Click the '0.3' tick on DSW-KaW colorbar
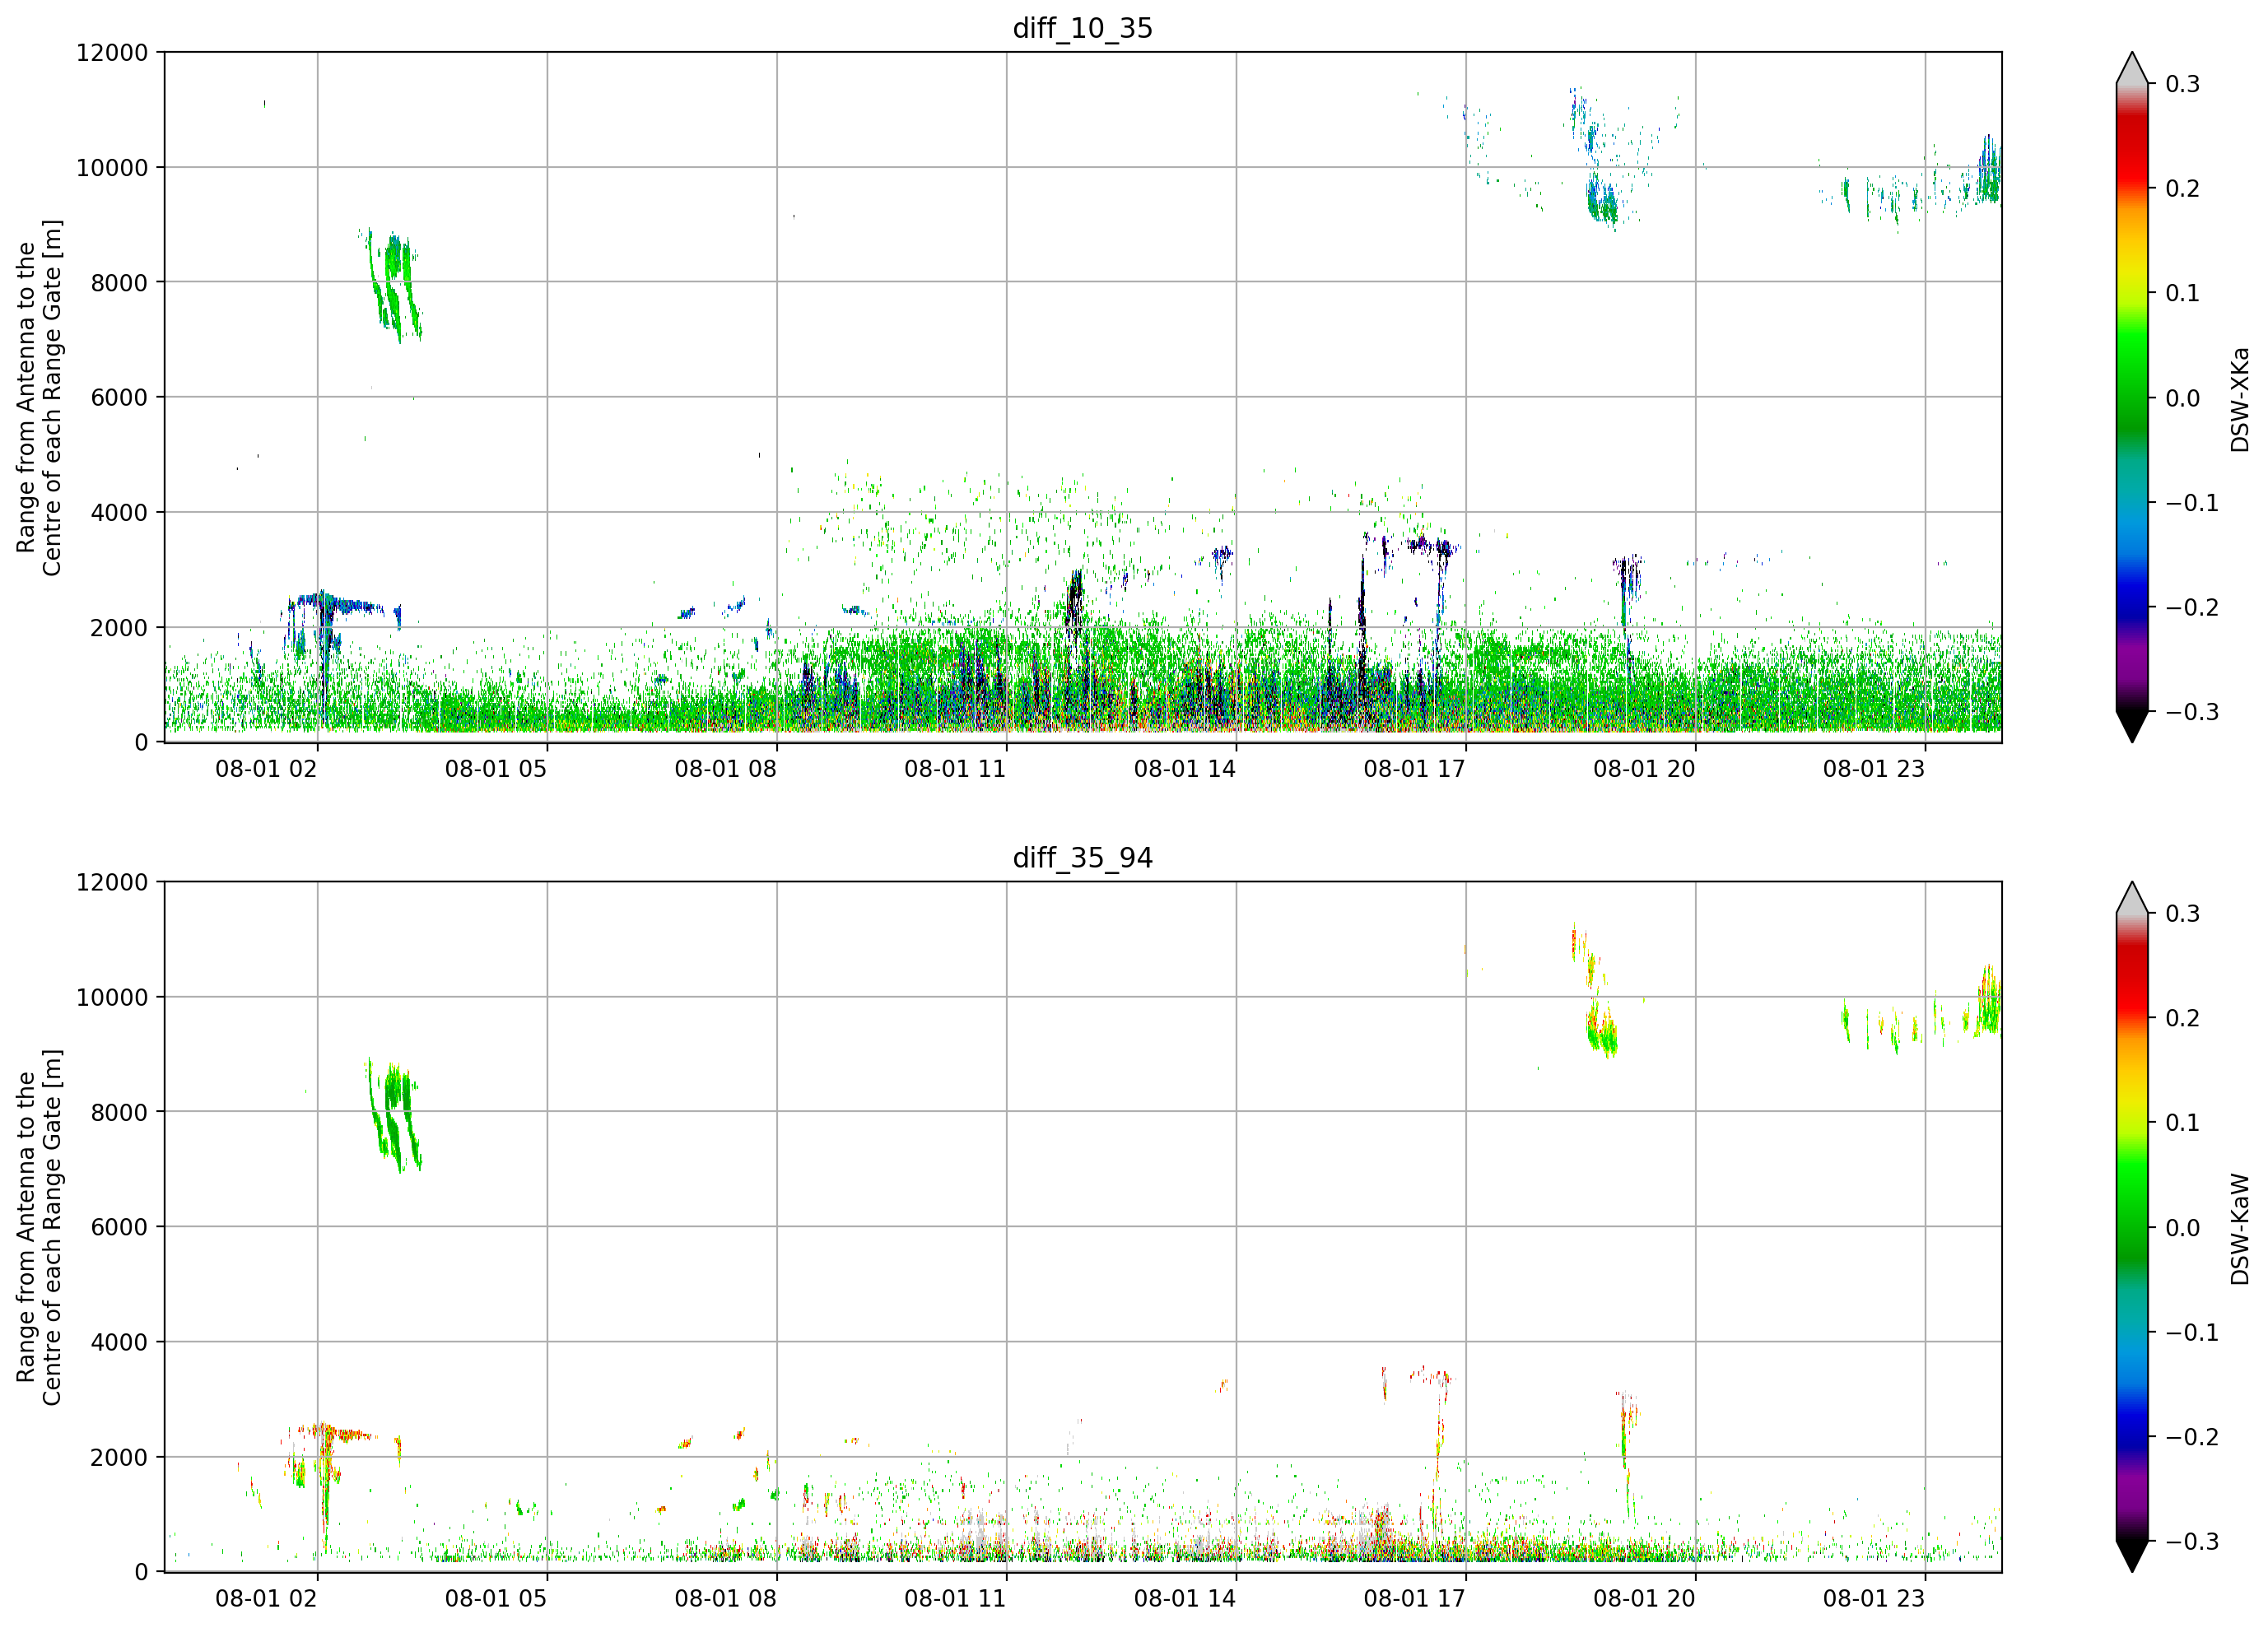The image size is (2268, 1628). 2183,914
